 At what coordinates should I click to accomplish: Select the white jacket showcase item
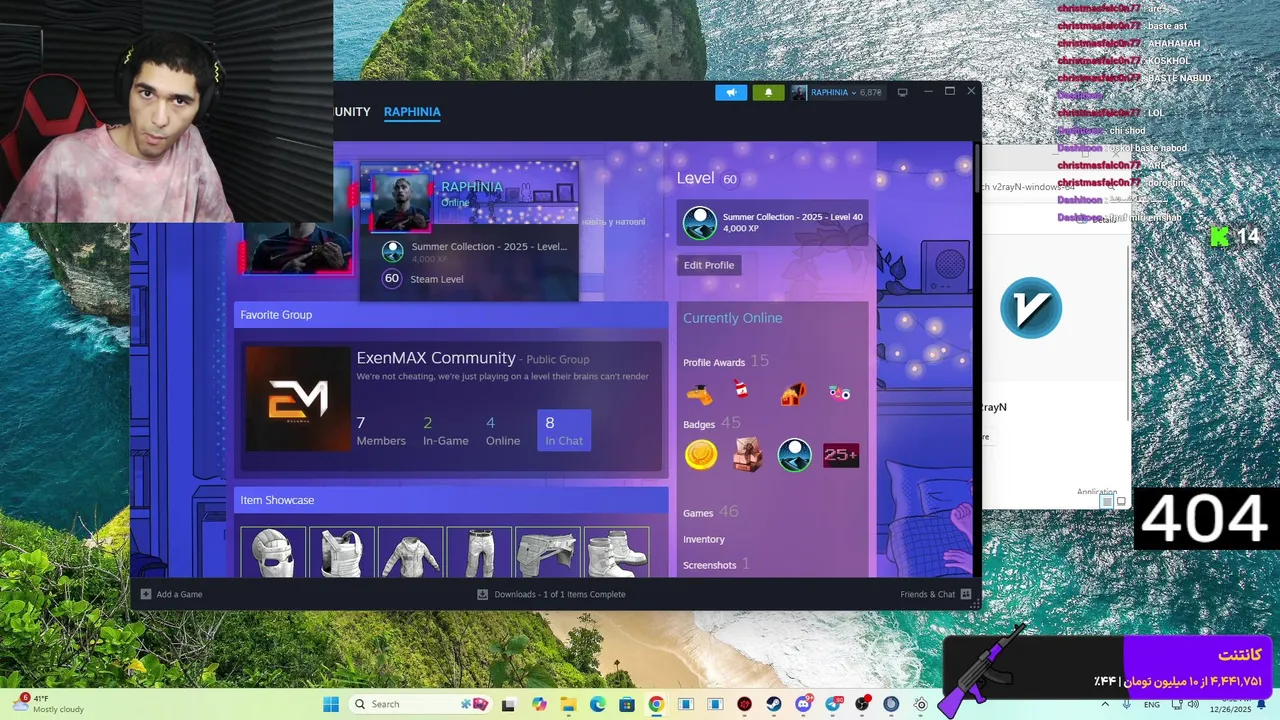(x=410, y=553)
